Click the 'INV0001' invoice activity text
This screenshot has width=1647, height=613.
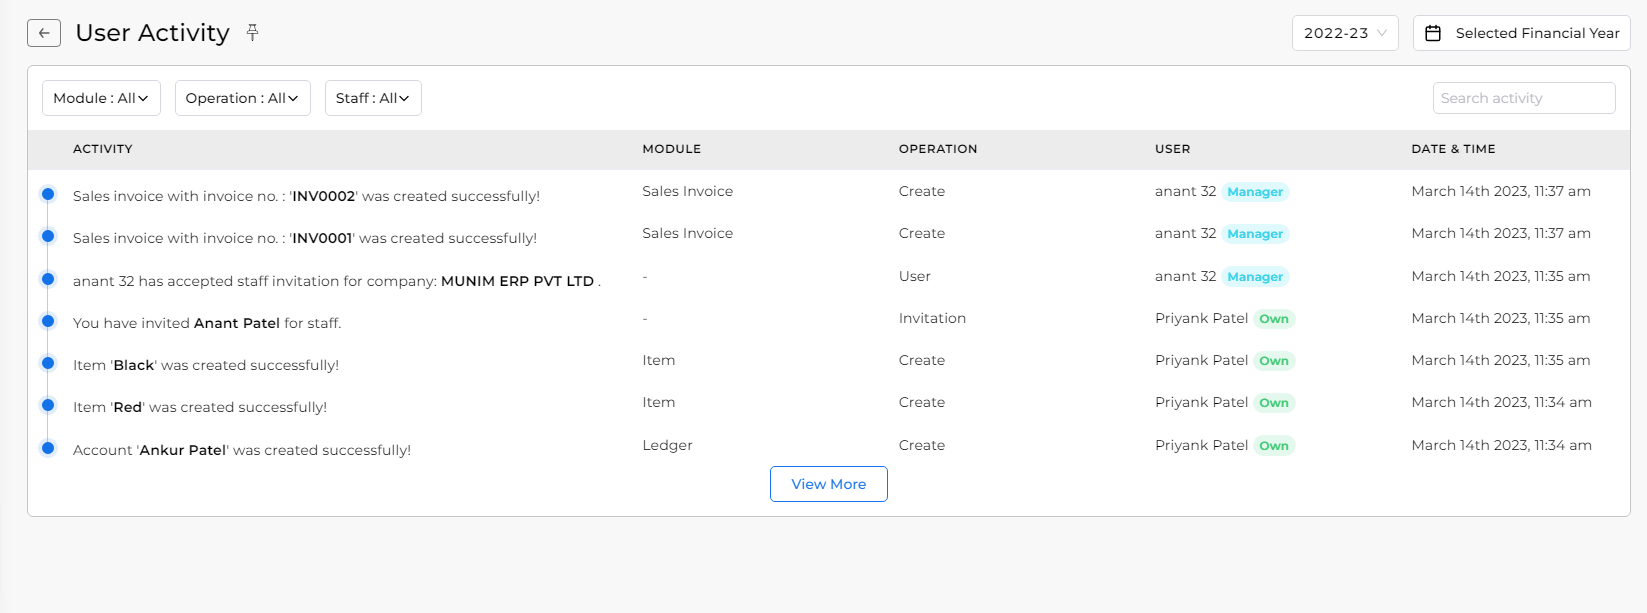point(305,238)
